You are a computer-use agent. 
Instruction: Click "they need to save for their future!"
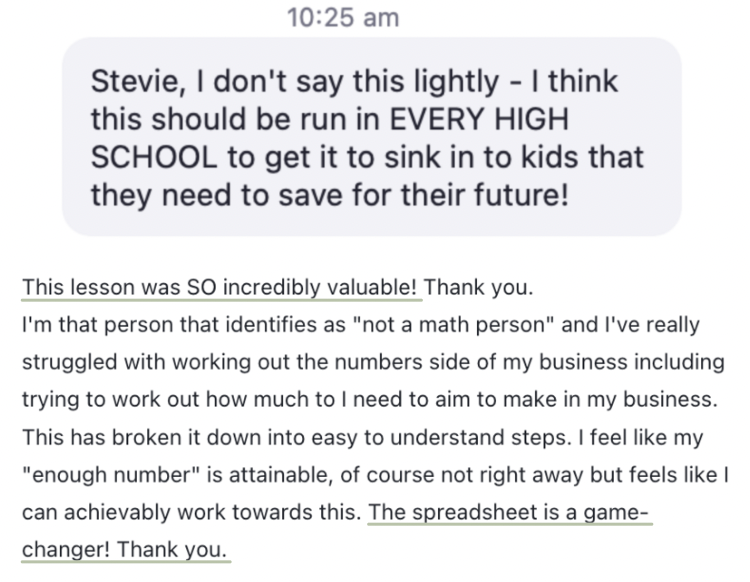329,194
